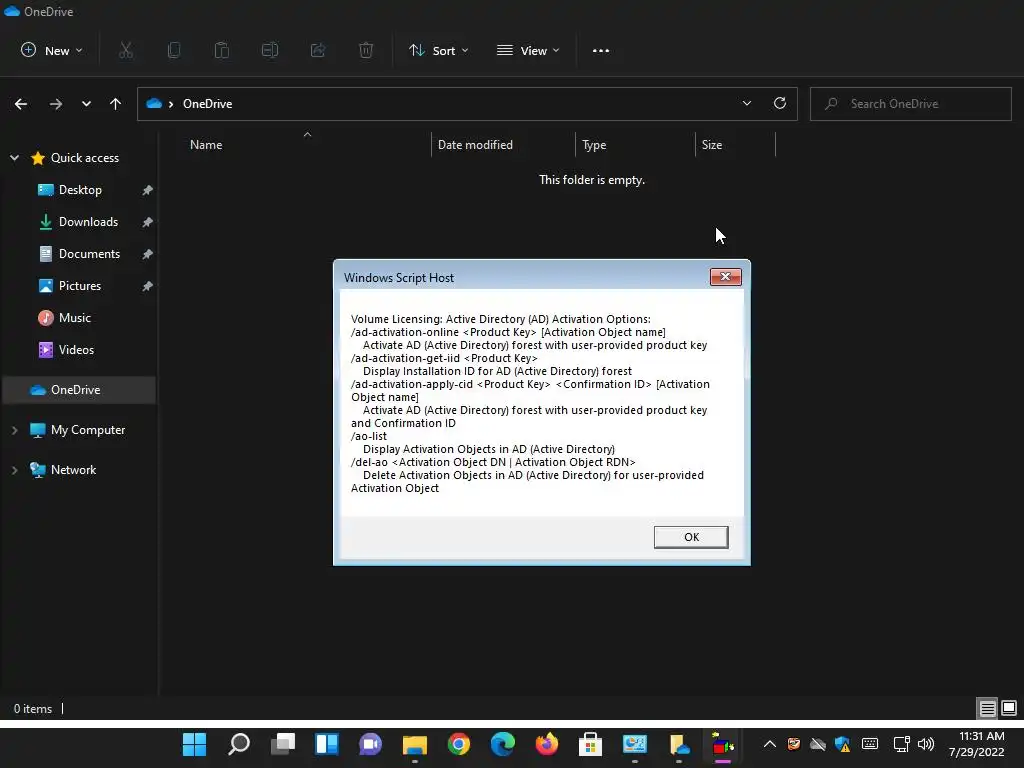Image resolution: width=1024 pixels, height=768 pixels.
Task: Switch to details view layout icon
Action: coord(987,708)
